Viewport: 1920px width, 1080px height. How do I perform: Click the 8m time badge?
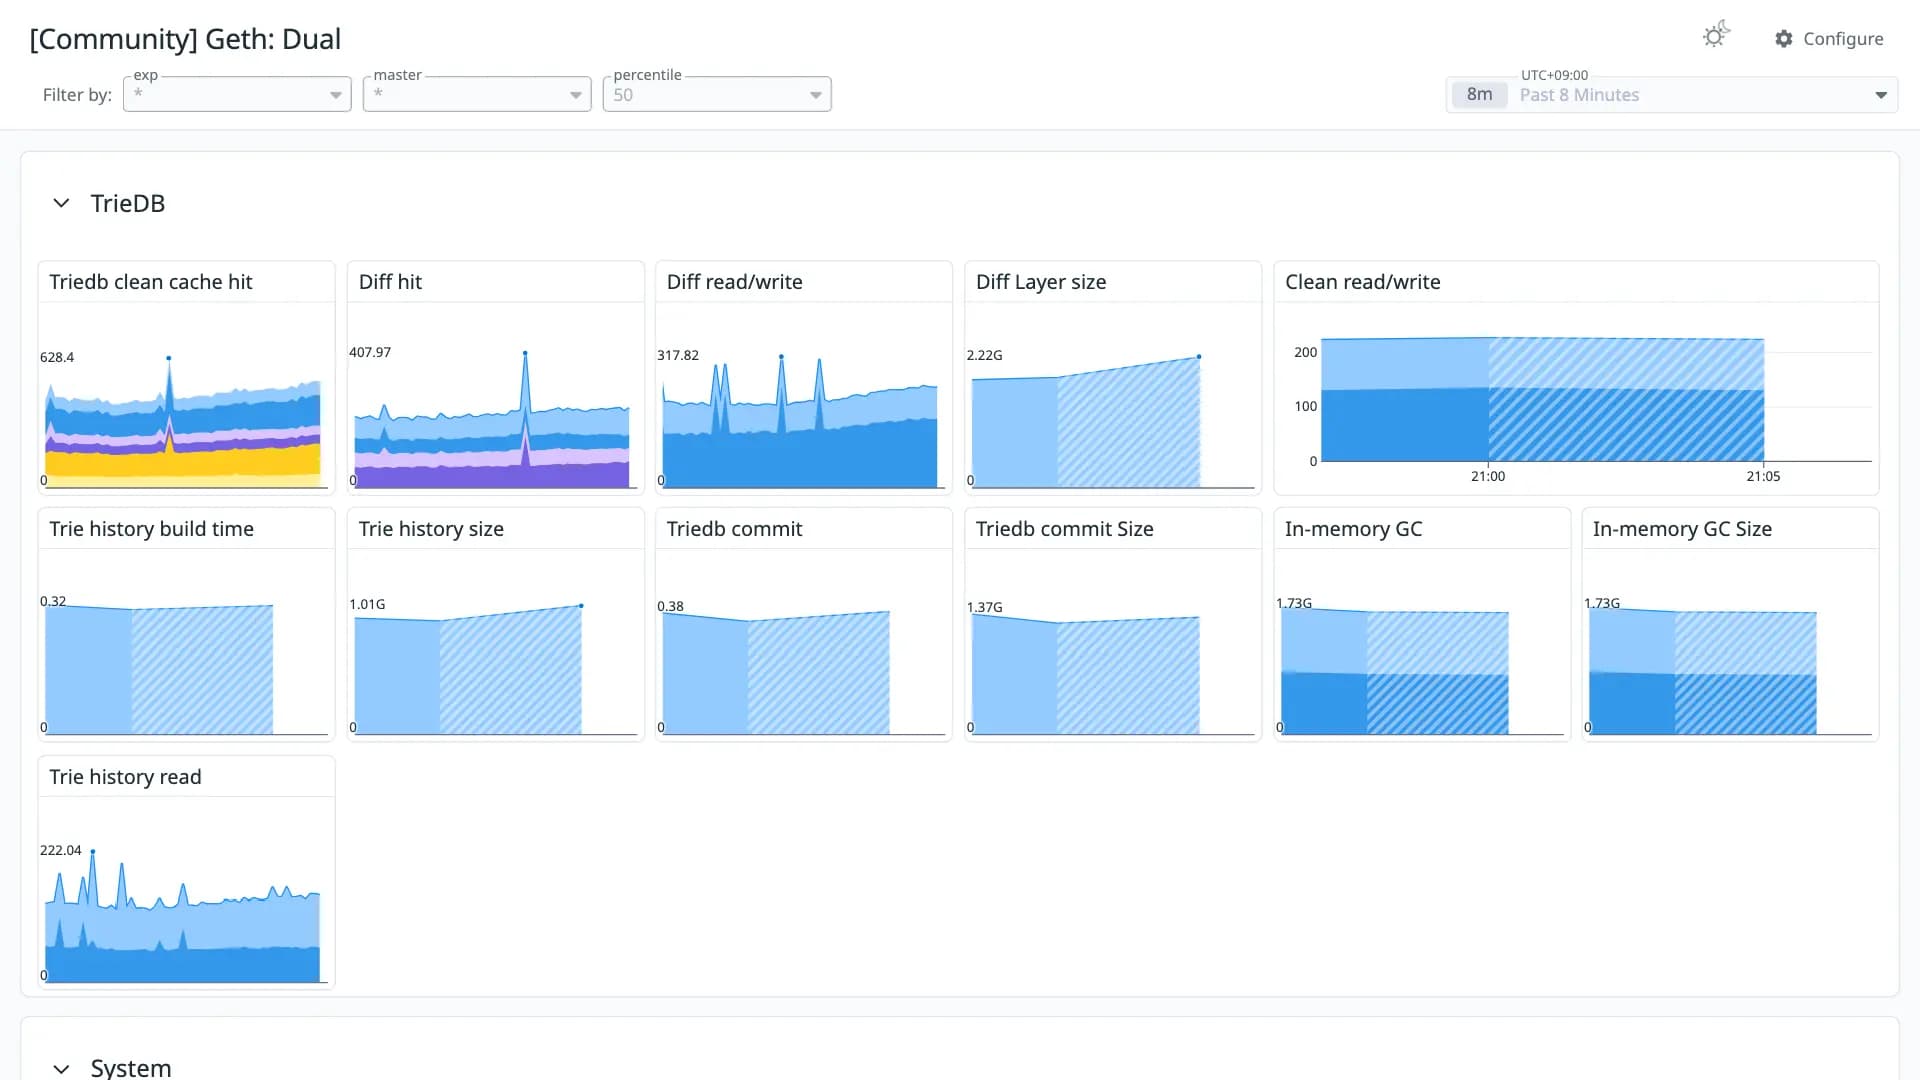click(1479, 95)
